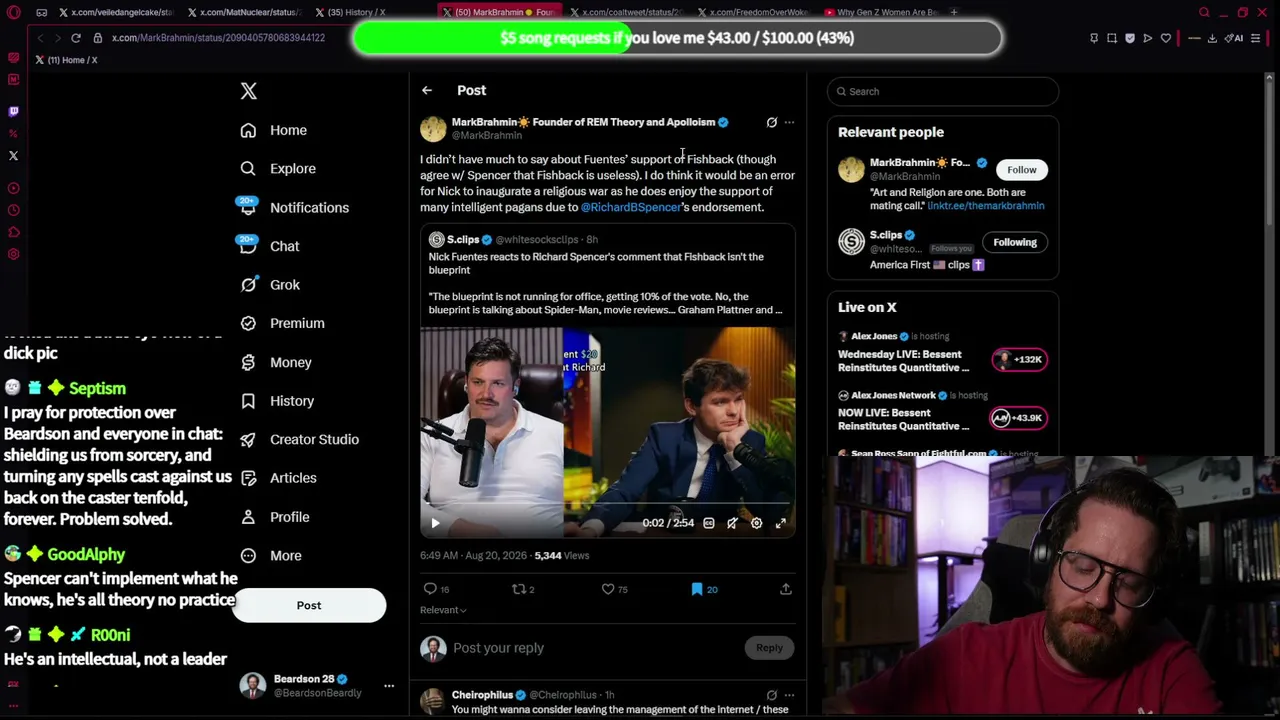Open Bookmarks tab '(11) Home / X'
This screenshot has height=720, width=1280.
67,60
